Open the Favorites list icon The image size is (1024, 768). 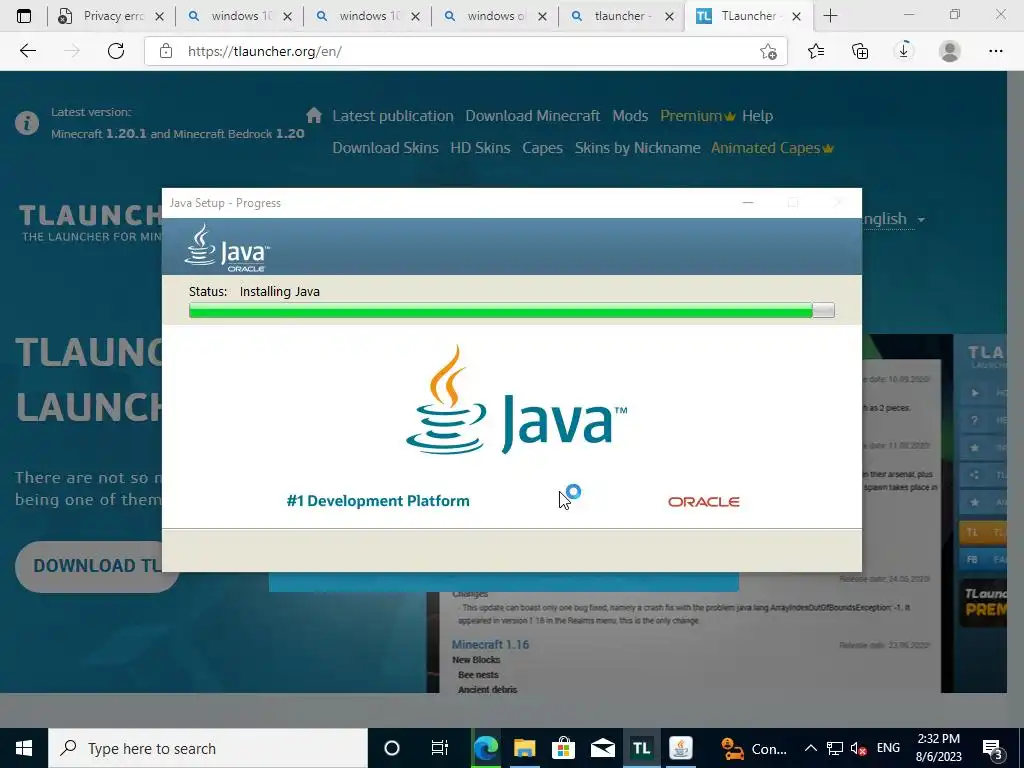pos(816,51)
